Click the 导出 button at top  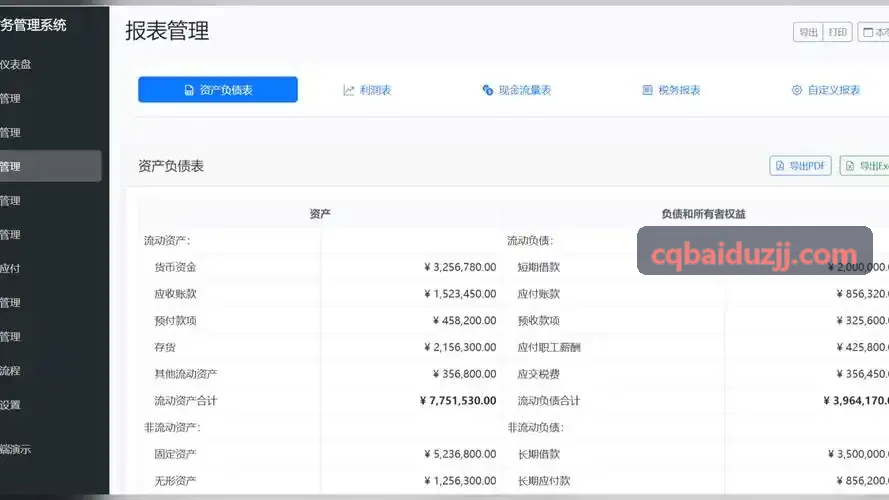[x=808, y=32]
